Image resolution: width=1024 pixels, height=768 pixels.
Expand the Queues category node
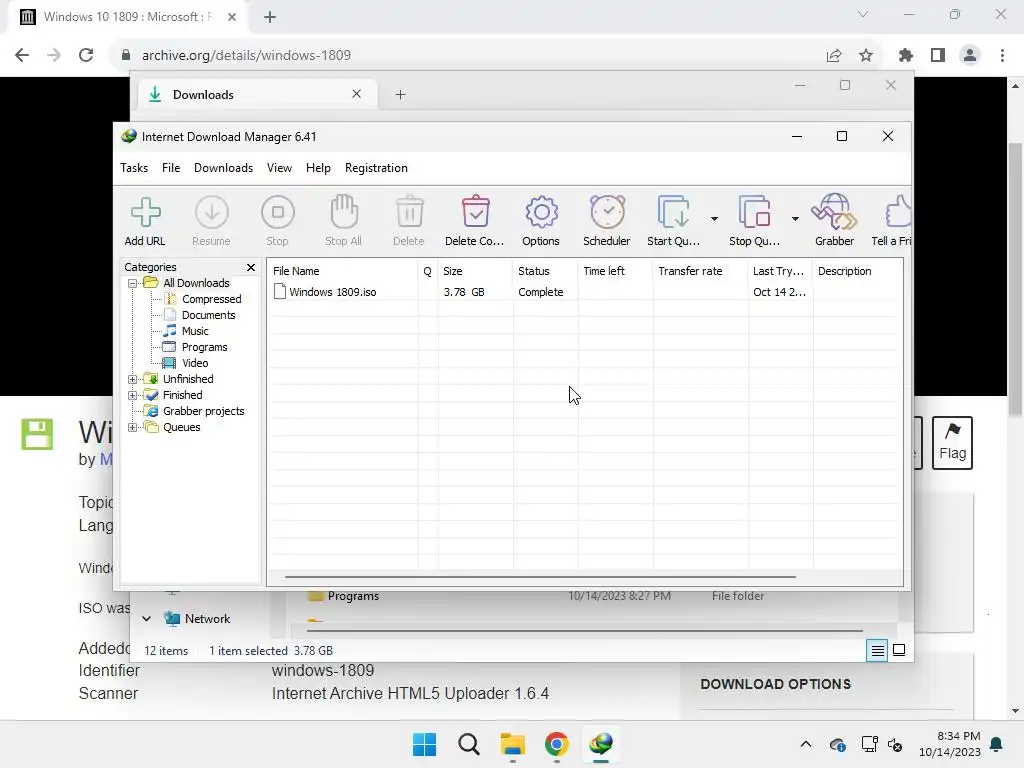click(x=133, y=428)
